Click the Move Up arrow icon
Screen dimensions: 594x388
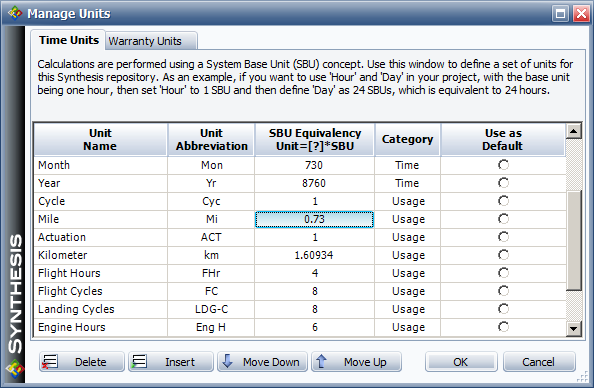pos(321,361)
